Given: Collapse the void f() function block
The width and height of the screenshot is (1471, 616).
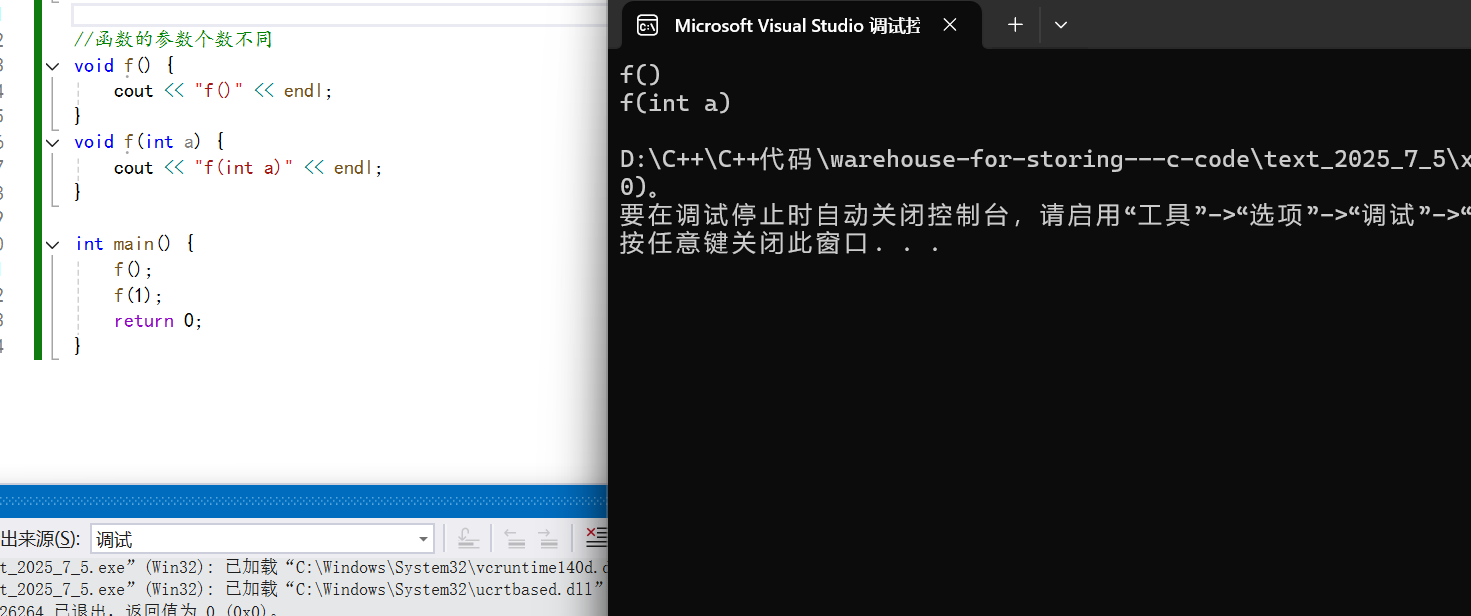Looking at the screenshot, I should 52,65.
